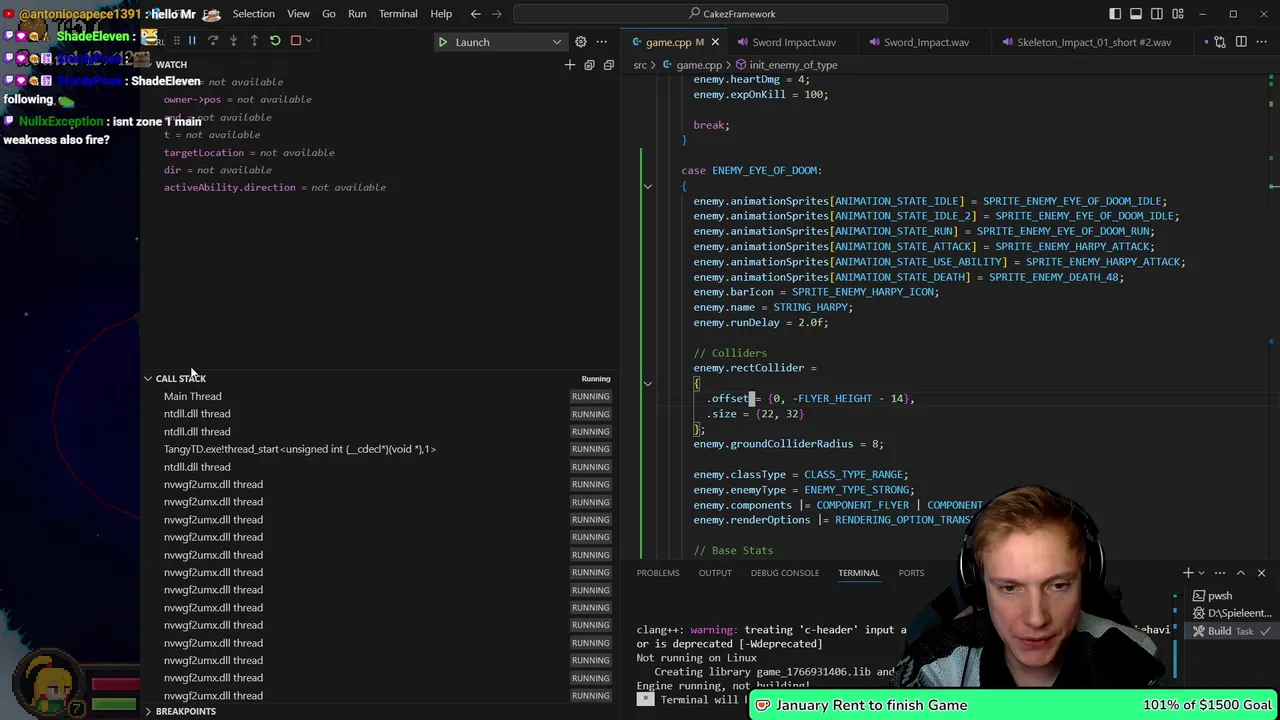Toggle the secondary side bar layout icon
The width and height of the screenshot is (1280, 720).
click(1157, 14)
